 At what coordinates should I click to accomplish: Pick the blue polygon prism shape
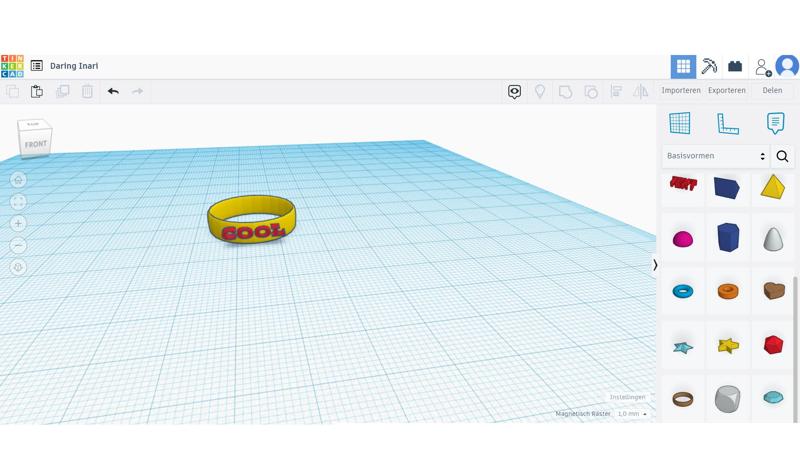click(728, 237)
